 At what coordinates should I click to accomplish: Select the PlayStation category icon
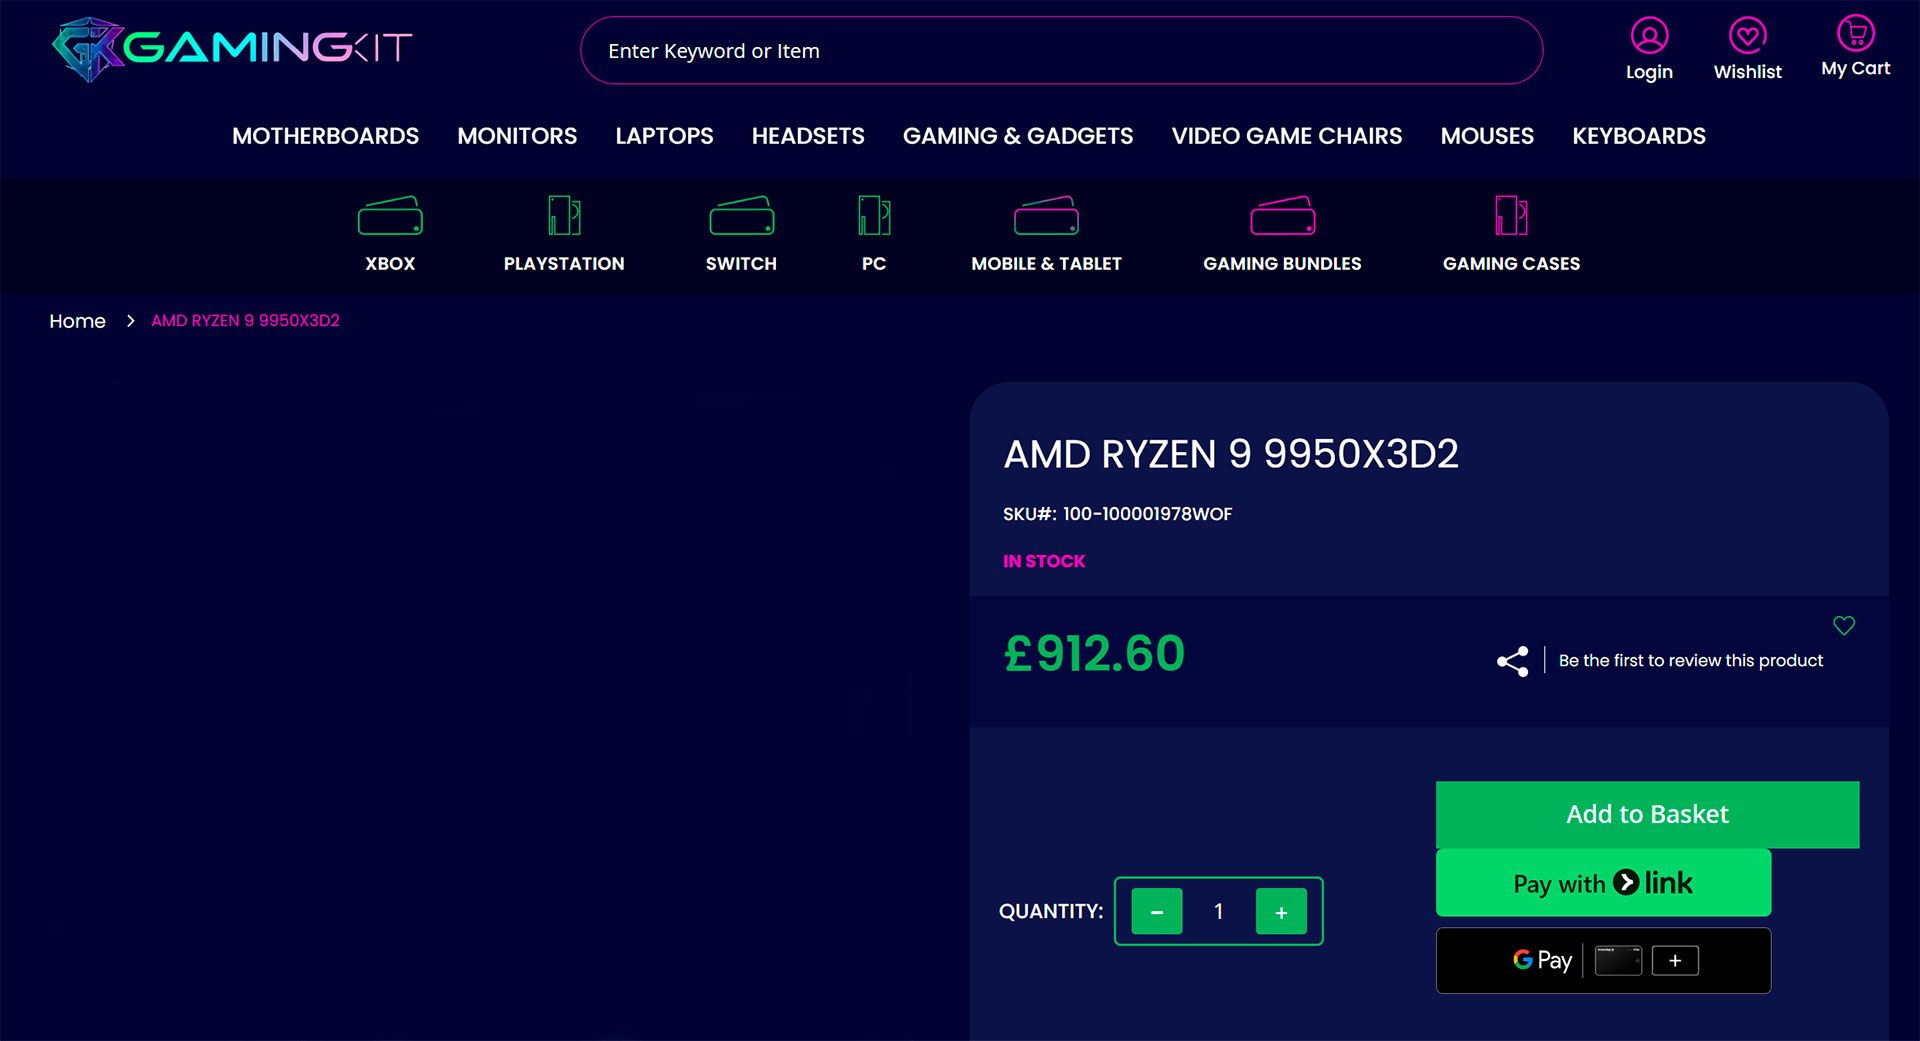click(564, 216)
